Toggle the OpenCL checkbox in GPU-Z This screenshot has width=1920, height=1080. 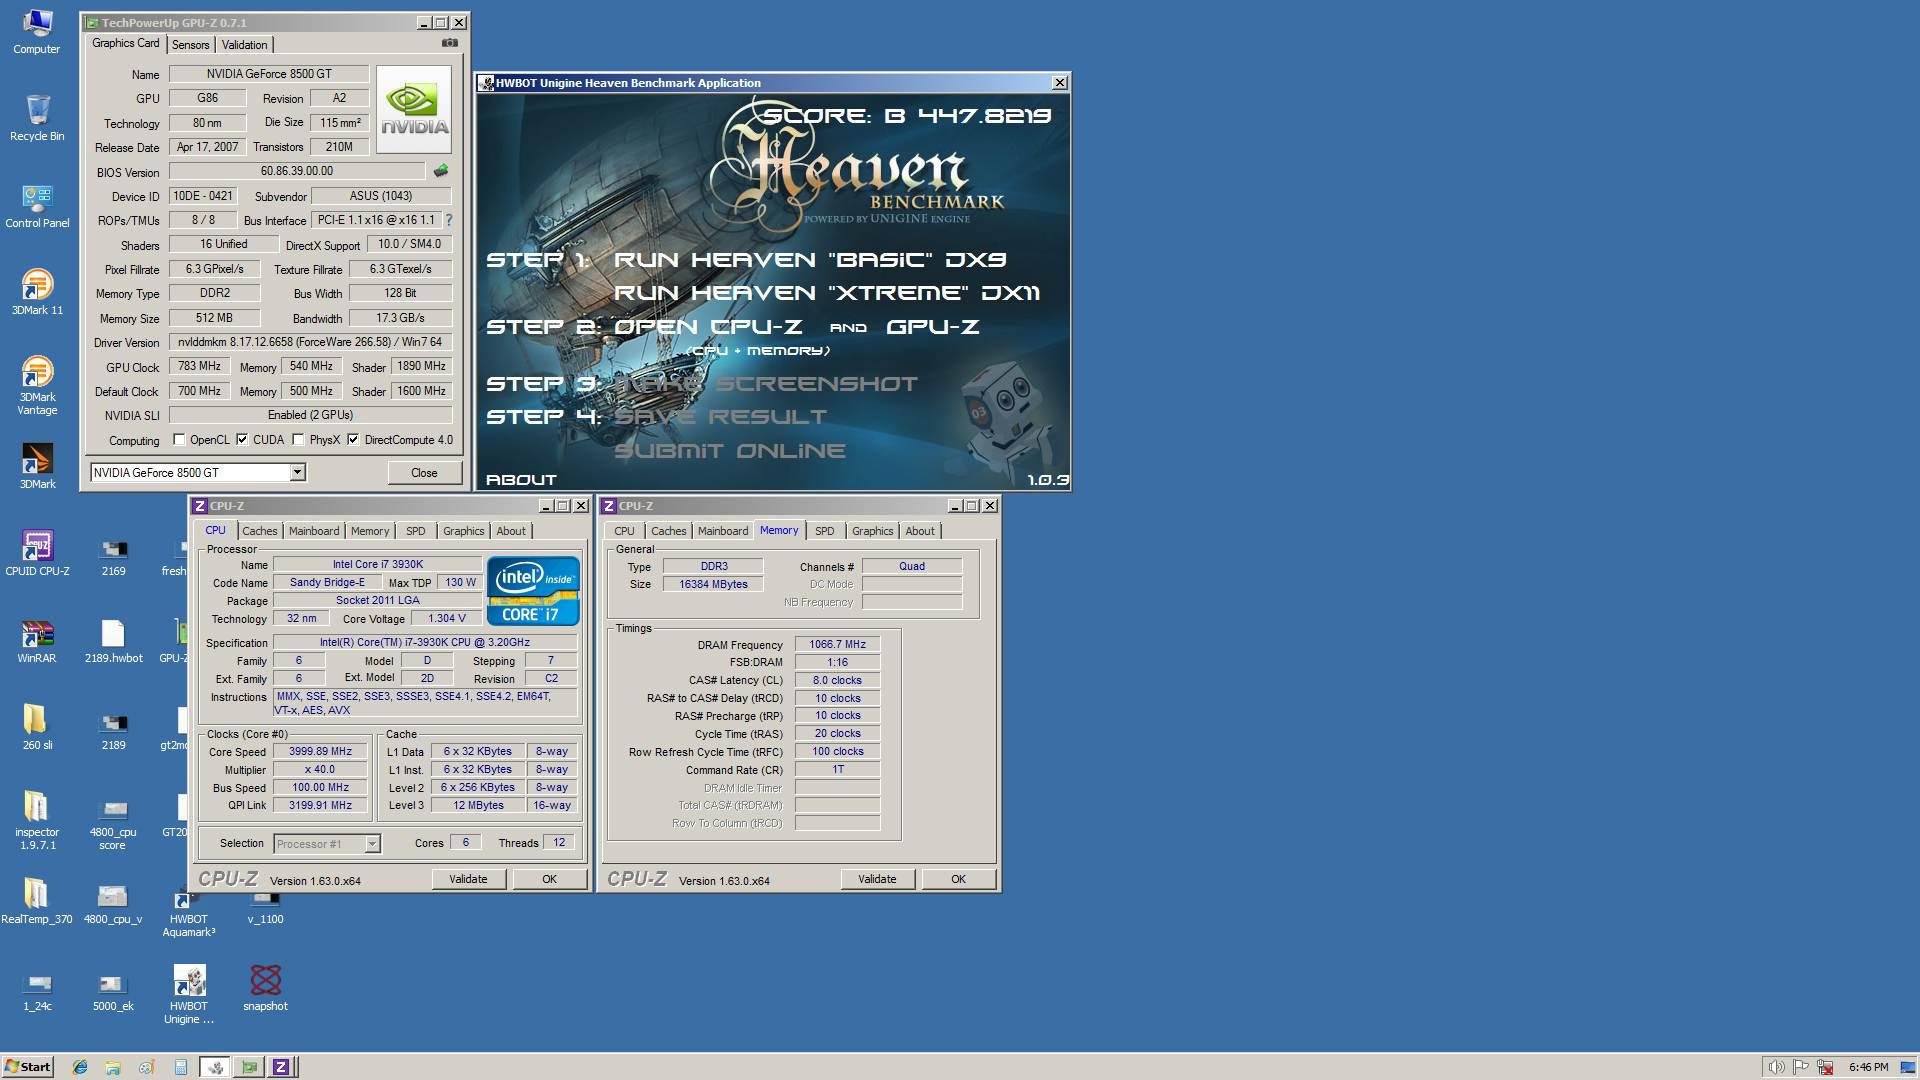(x=179, y=439)
